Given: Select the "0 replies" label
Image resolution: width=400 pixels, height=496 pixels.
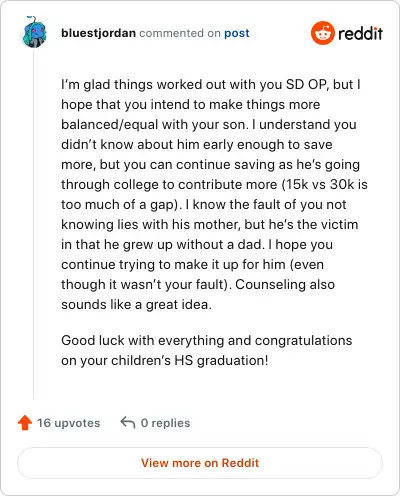Looking at the screenshot, I should point(165,423).
